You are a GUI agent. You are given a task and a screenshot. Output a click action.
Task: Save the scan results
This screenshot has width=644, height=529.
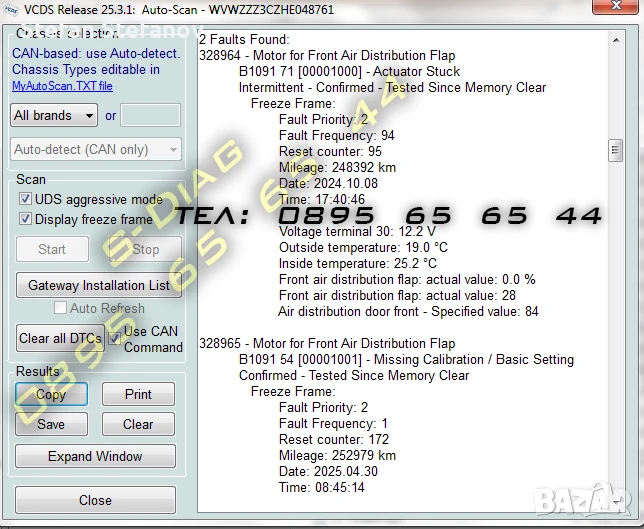click(51, 424)
